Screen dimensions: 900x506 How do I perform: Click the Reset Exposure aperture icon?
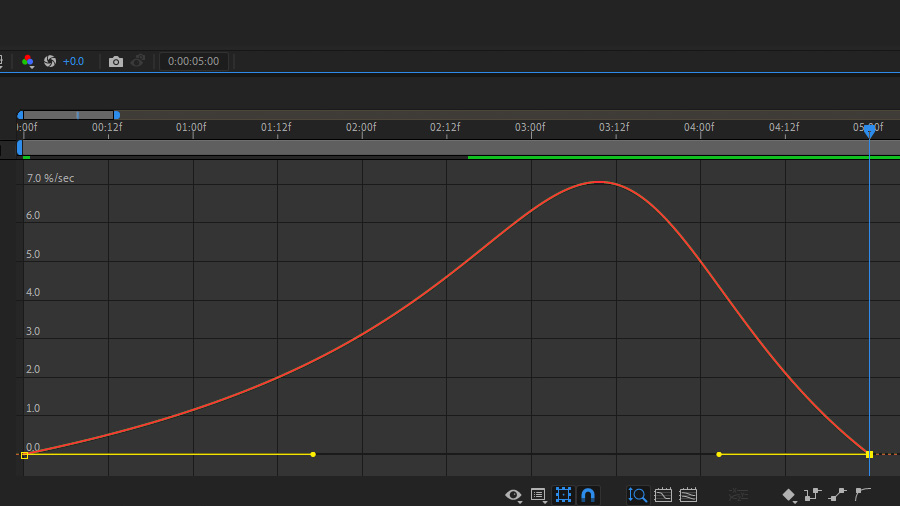coord(50,61)
